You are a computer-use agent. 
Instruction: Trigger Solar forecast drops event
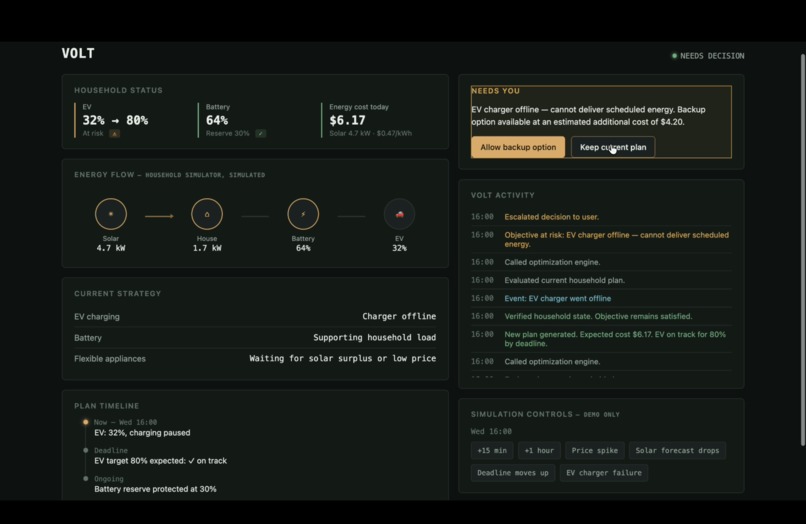pyautogui.click(x=677, y=450)
